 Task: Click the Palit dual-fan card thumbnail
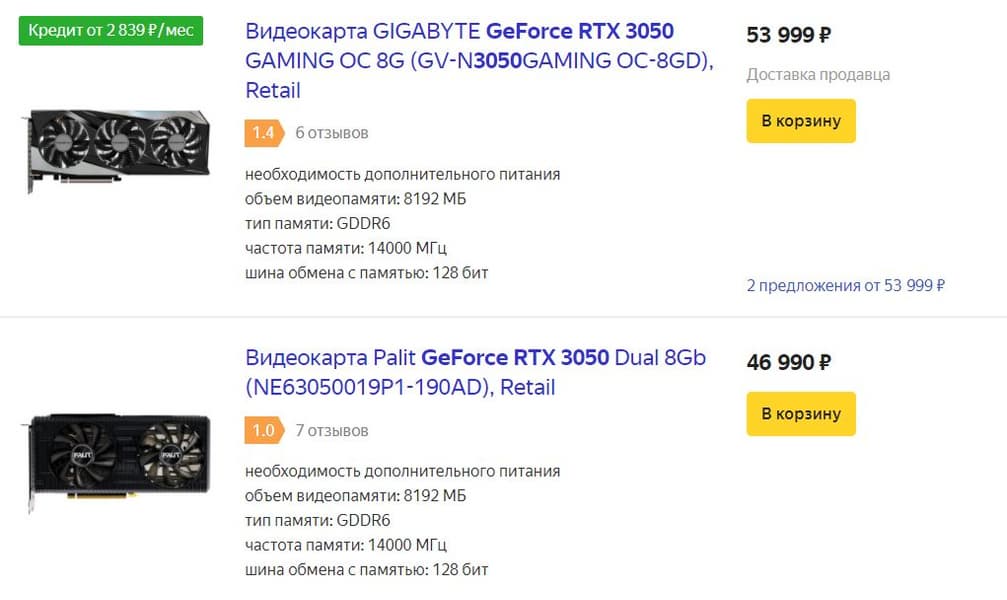pyautogui.click(x=118, y=454)
